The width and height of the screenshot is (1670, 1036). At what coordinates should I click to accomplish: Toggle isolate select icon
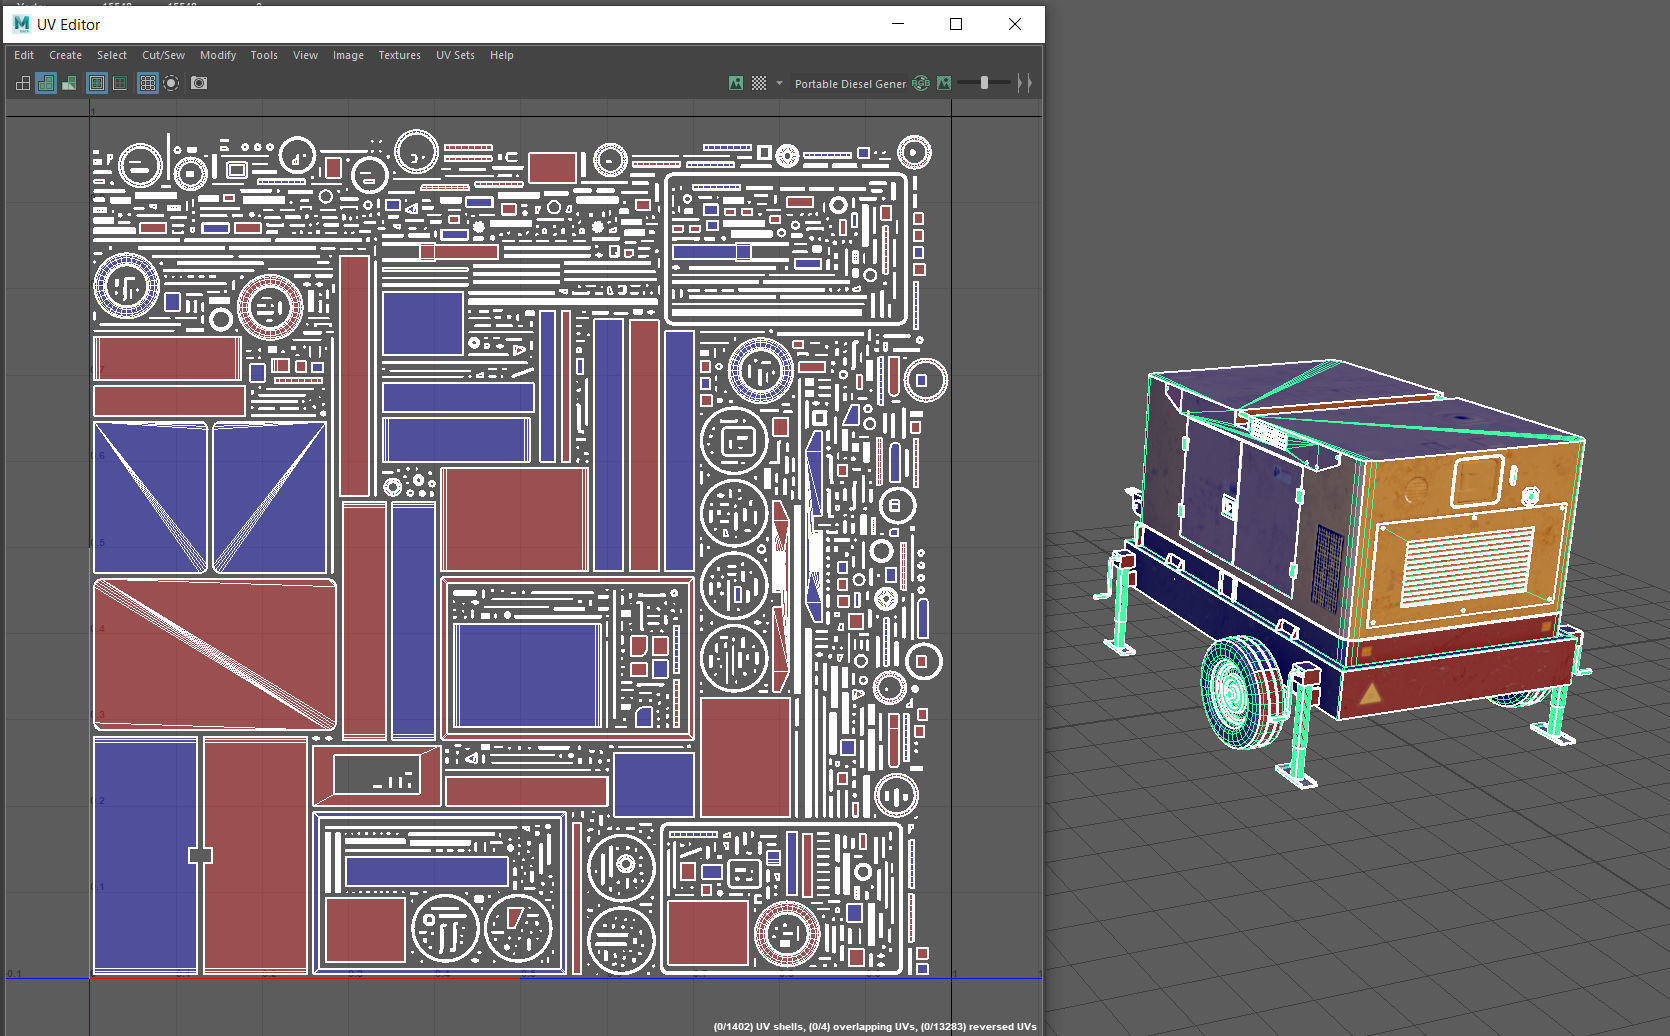coord(171,83)
